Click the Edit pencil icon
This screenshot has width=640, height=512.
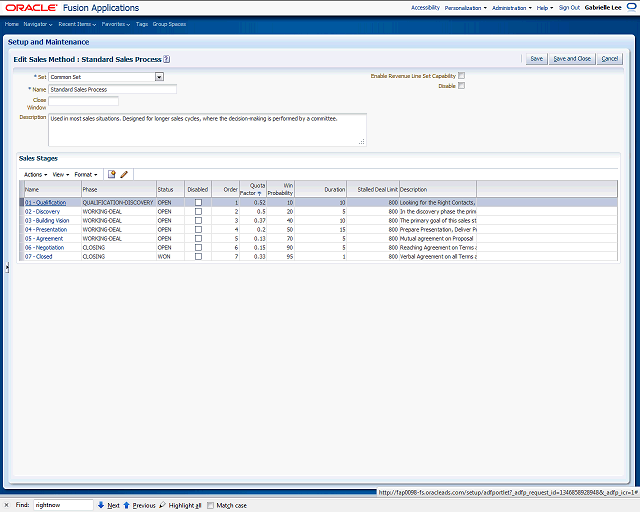pyautogui.click(x=124, y=174)
